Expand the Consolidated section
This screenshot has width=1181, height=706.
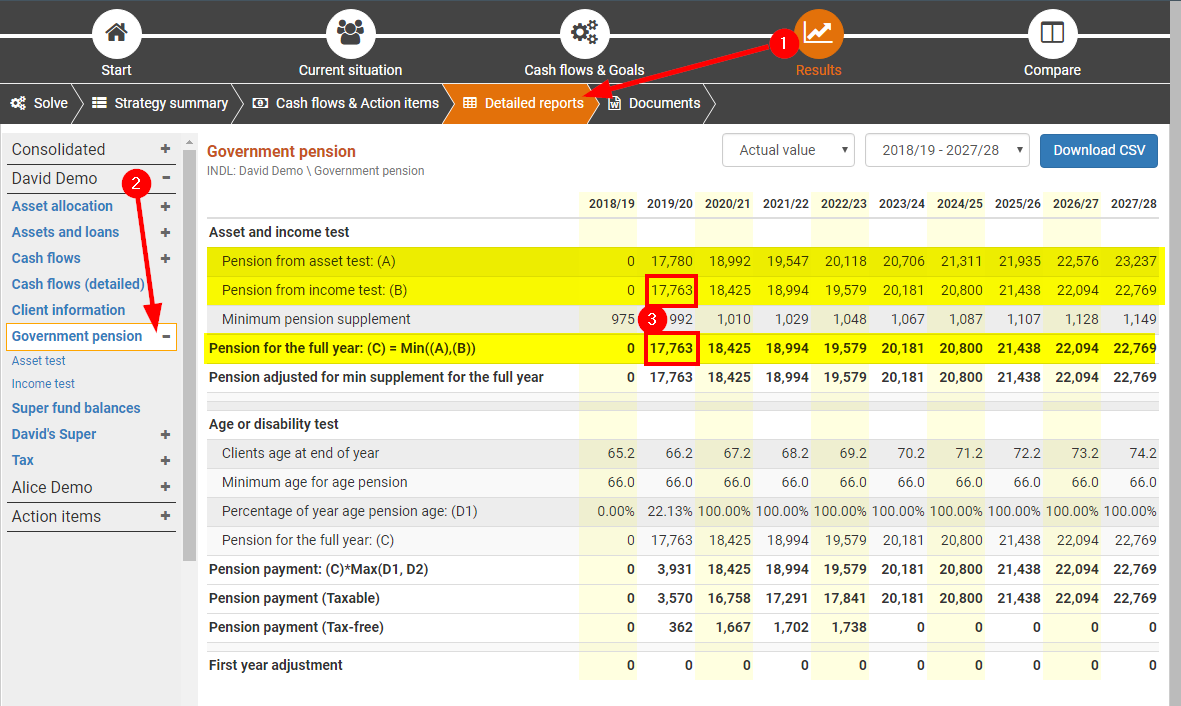pyautogui.click(x=165, y=149)
